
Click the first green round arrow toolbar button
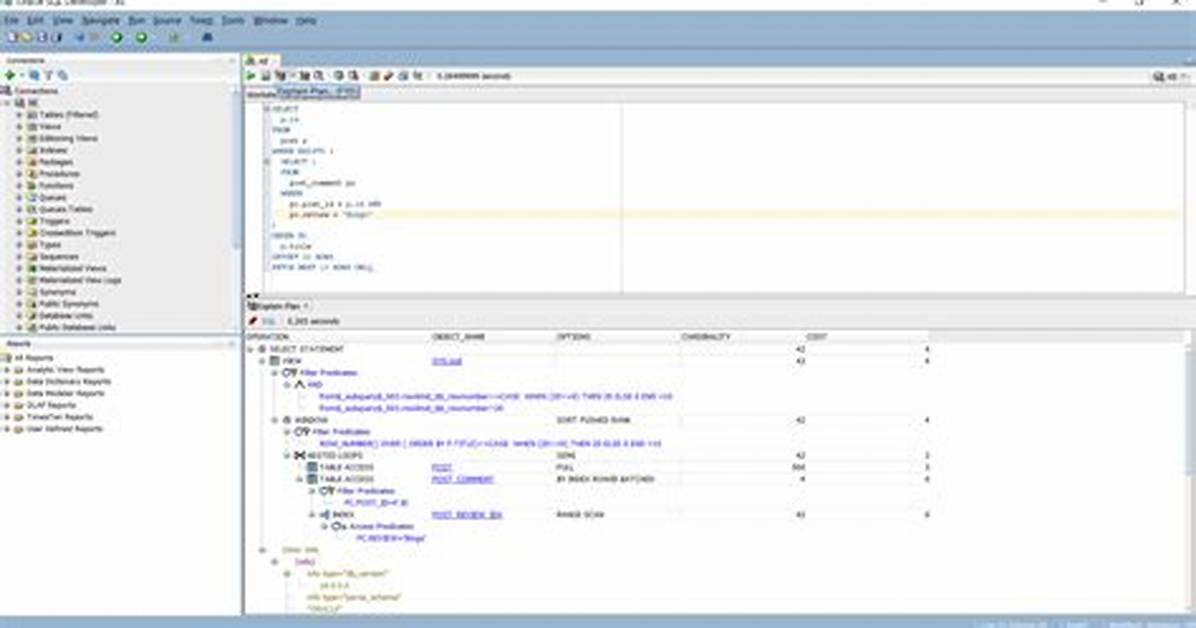coord(117,37)
